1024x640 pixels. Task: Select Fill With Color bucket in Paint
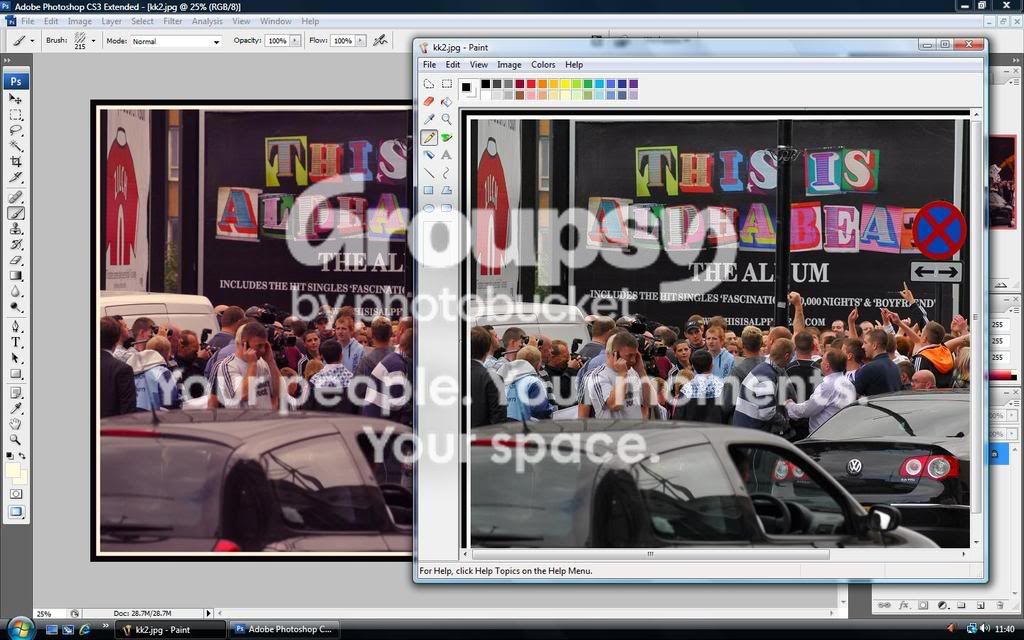[x=446, y=101]
